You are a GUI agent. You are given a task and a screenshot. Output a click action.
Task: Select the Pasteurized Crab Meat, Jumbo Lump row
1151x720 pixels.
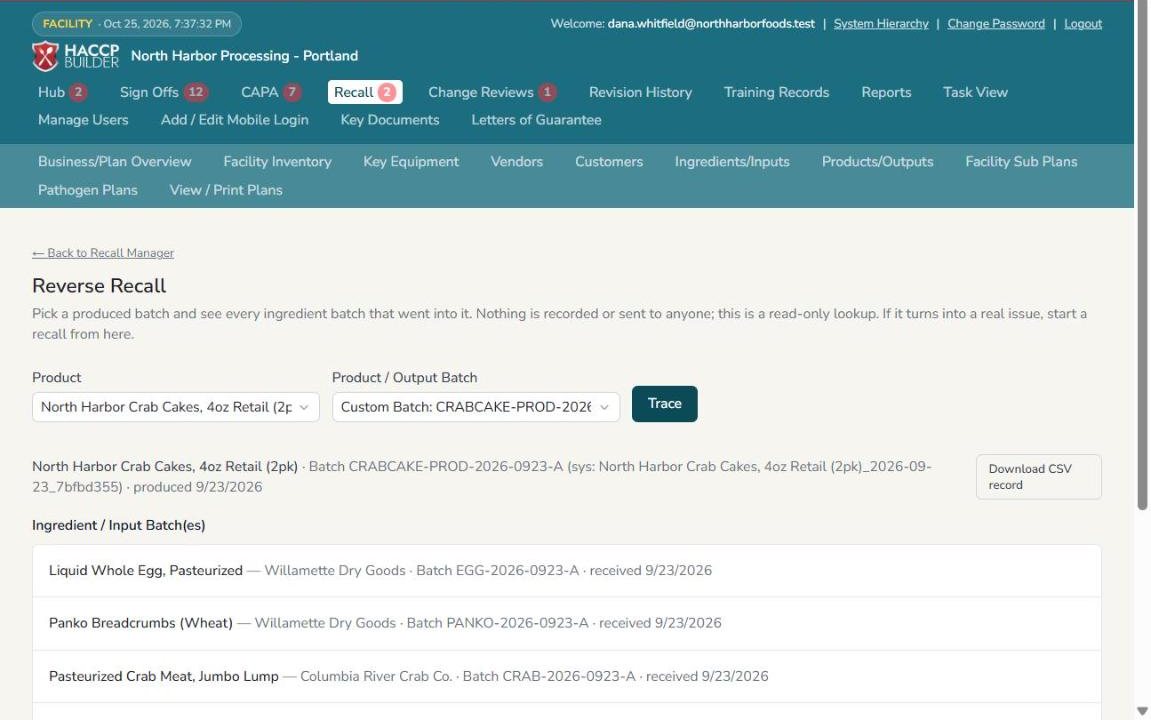[x=567, y=677]
